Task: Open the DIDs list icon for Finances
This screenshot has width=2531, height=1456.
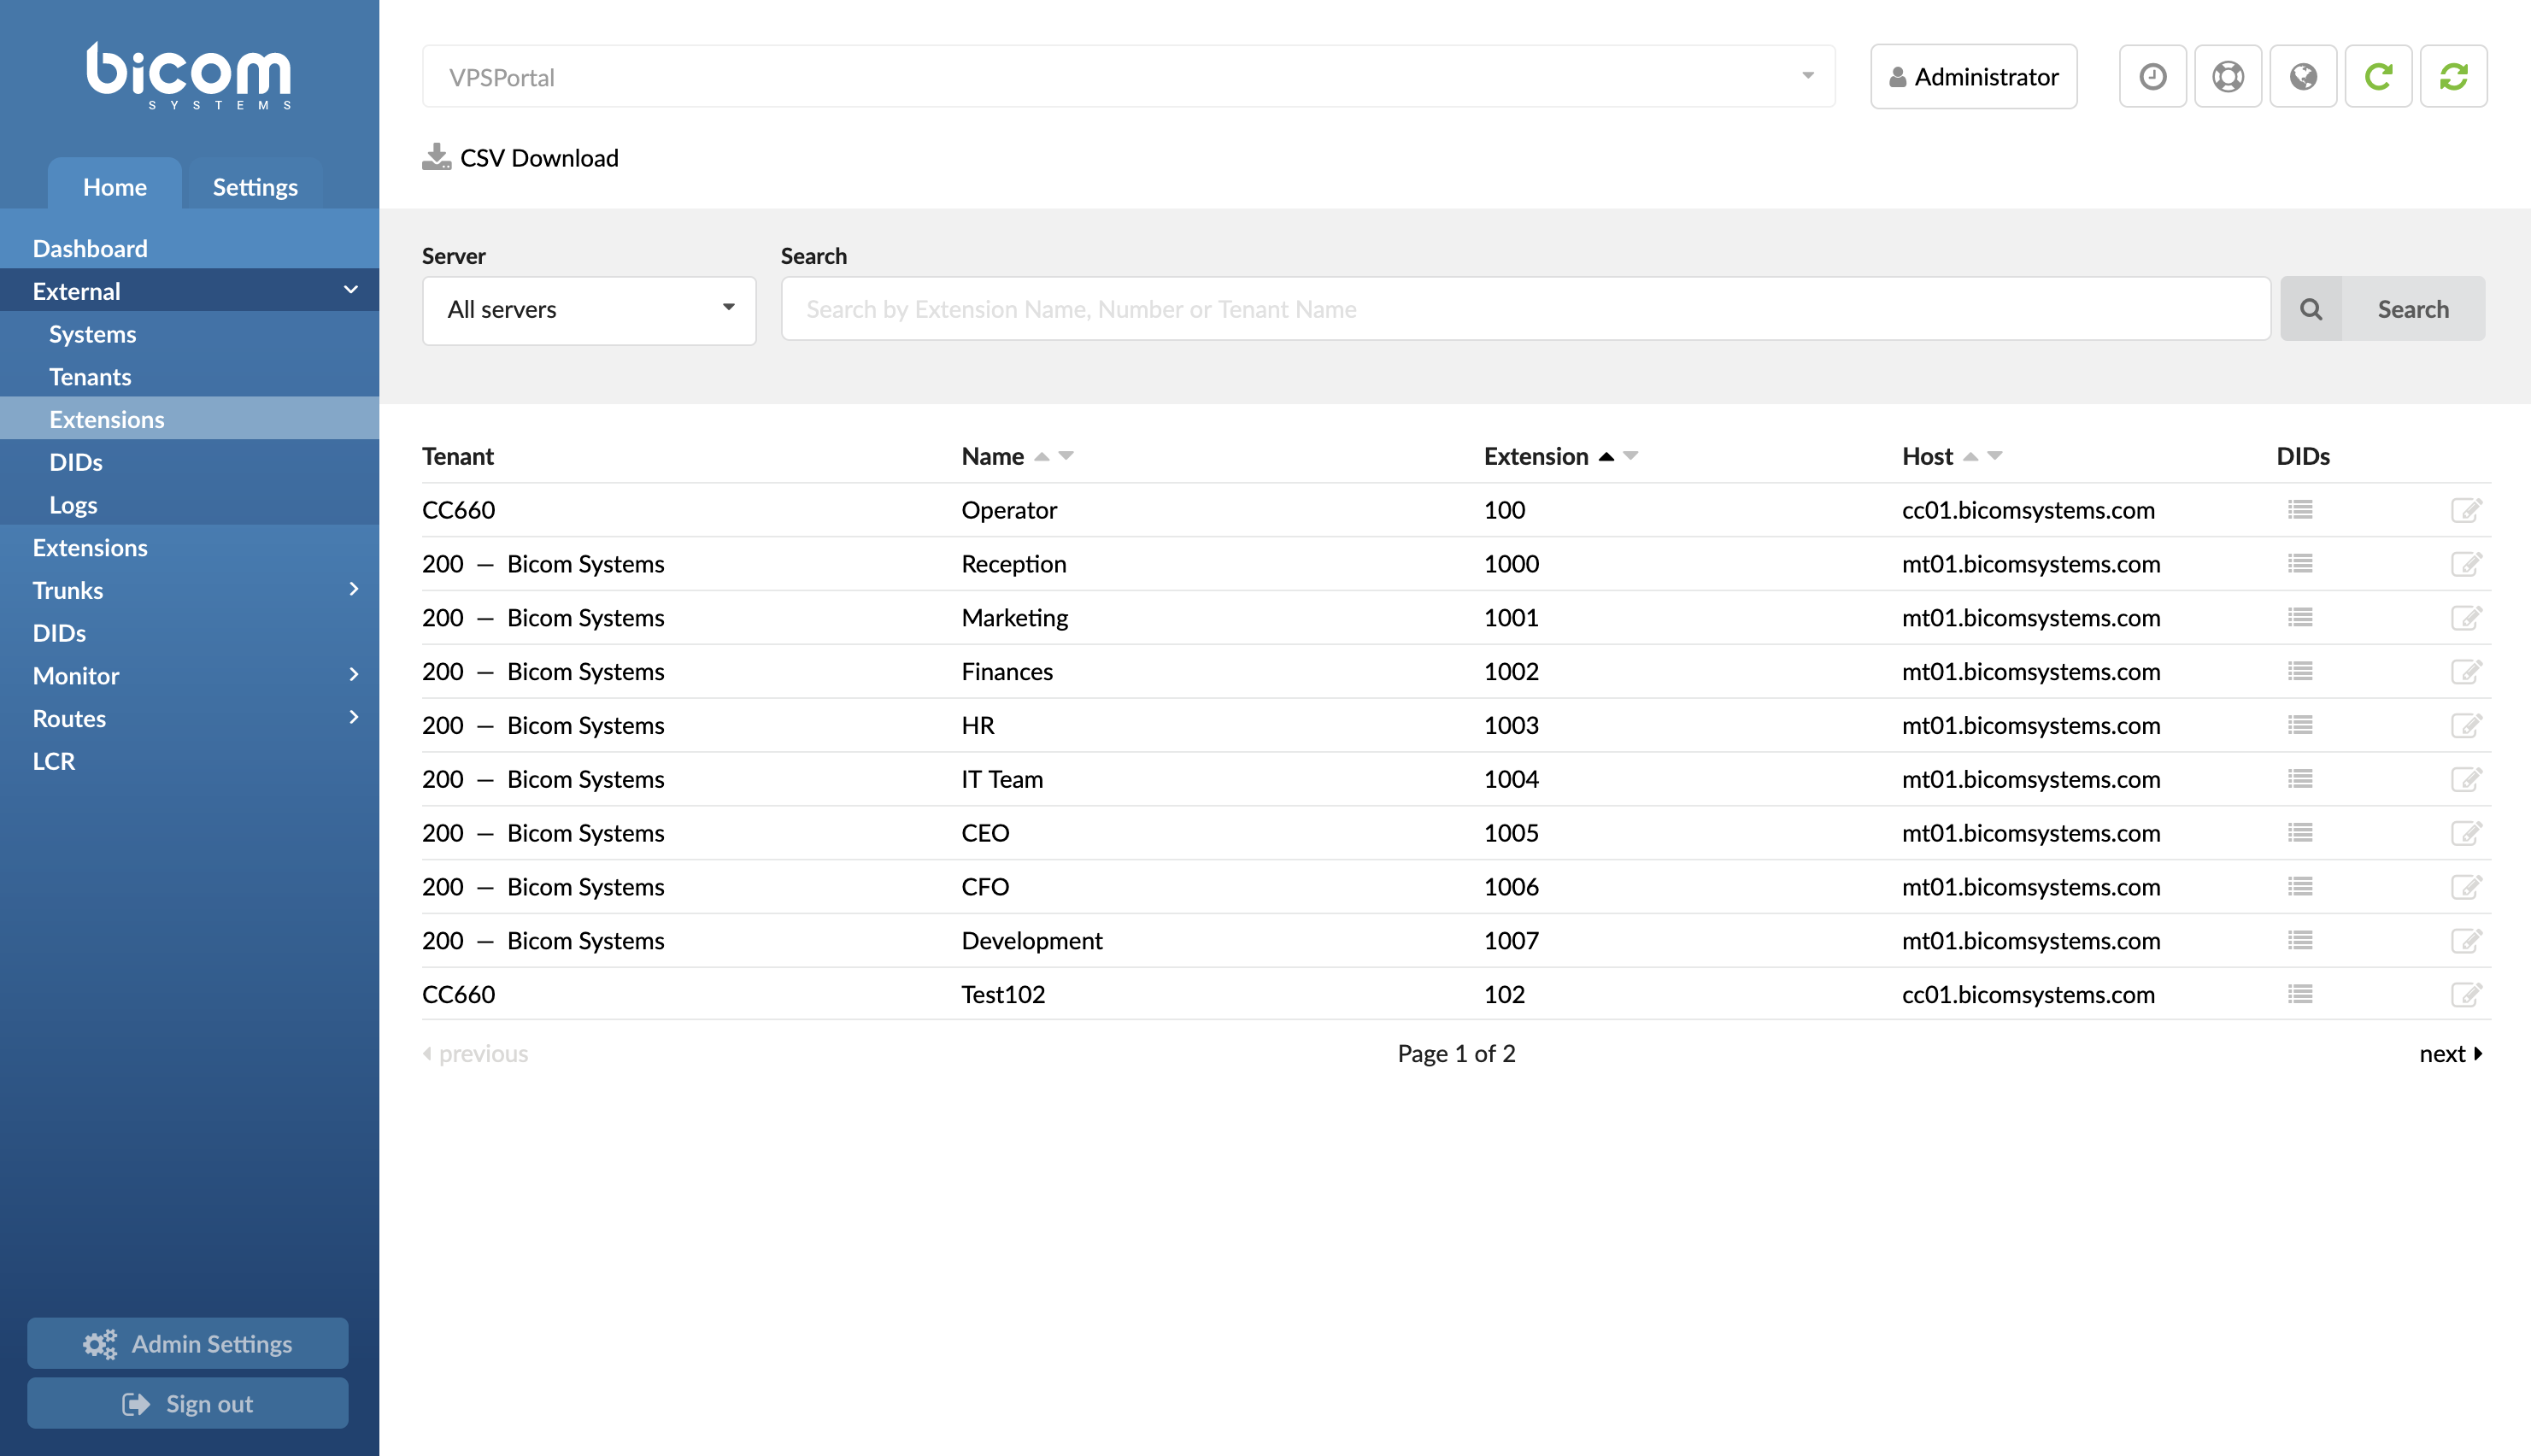Action: (x=2300, y=671)
